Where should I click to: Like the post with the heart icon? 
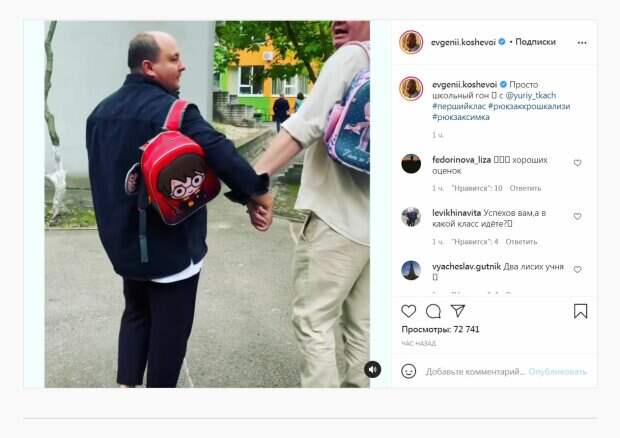408,311
